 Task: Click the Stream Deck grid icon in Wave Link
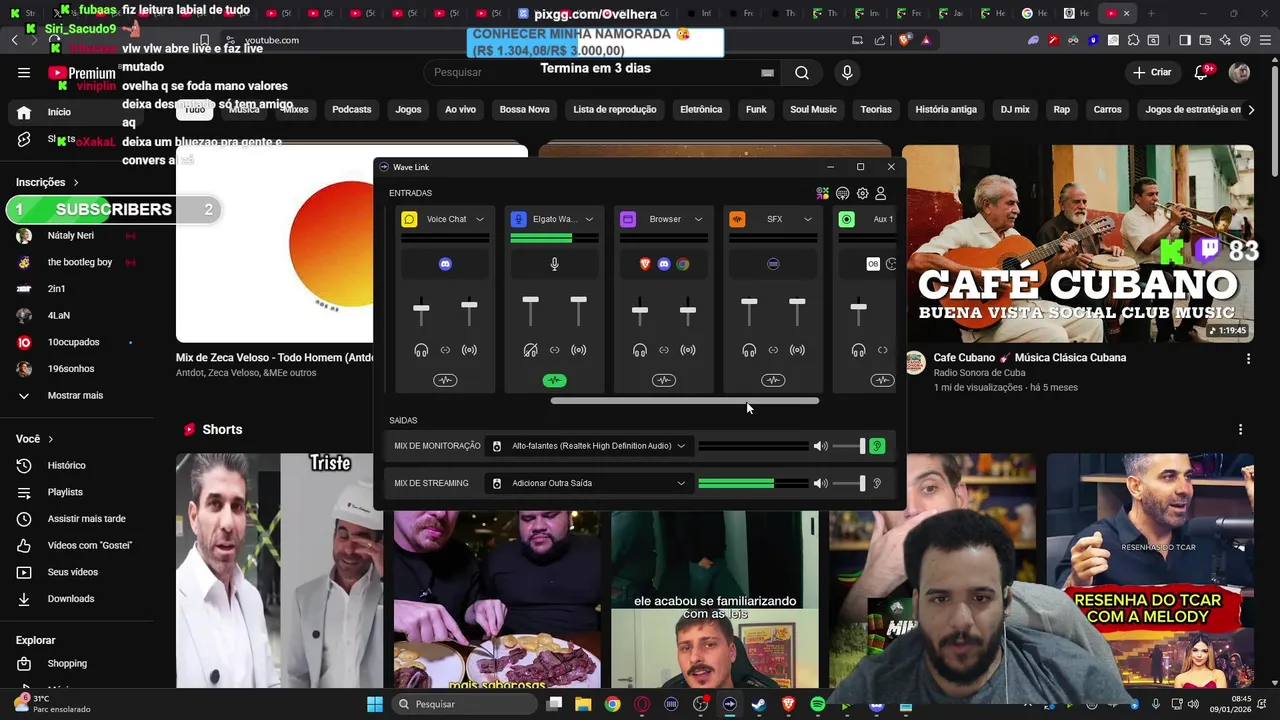[x=842, y=193]
